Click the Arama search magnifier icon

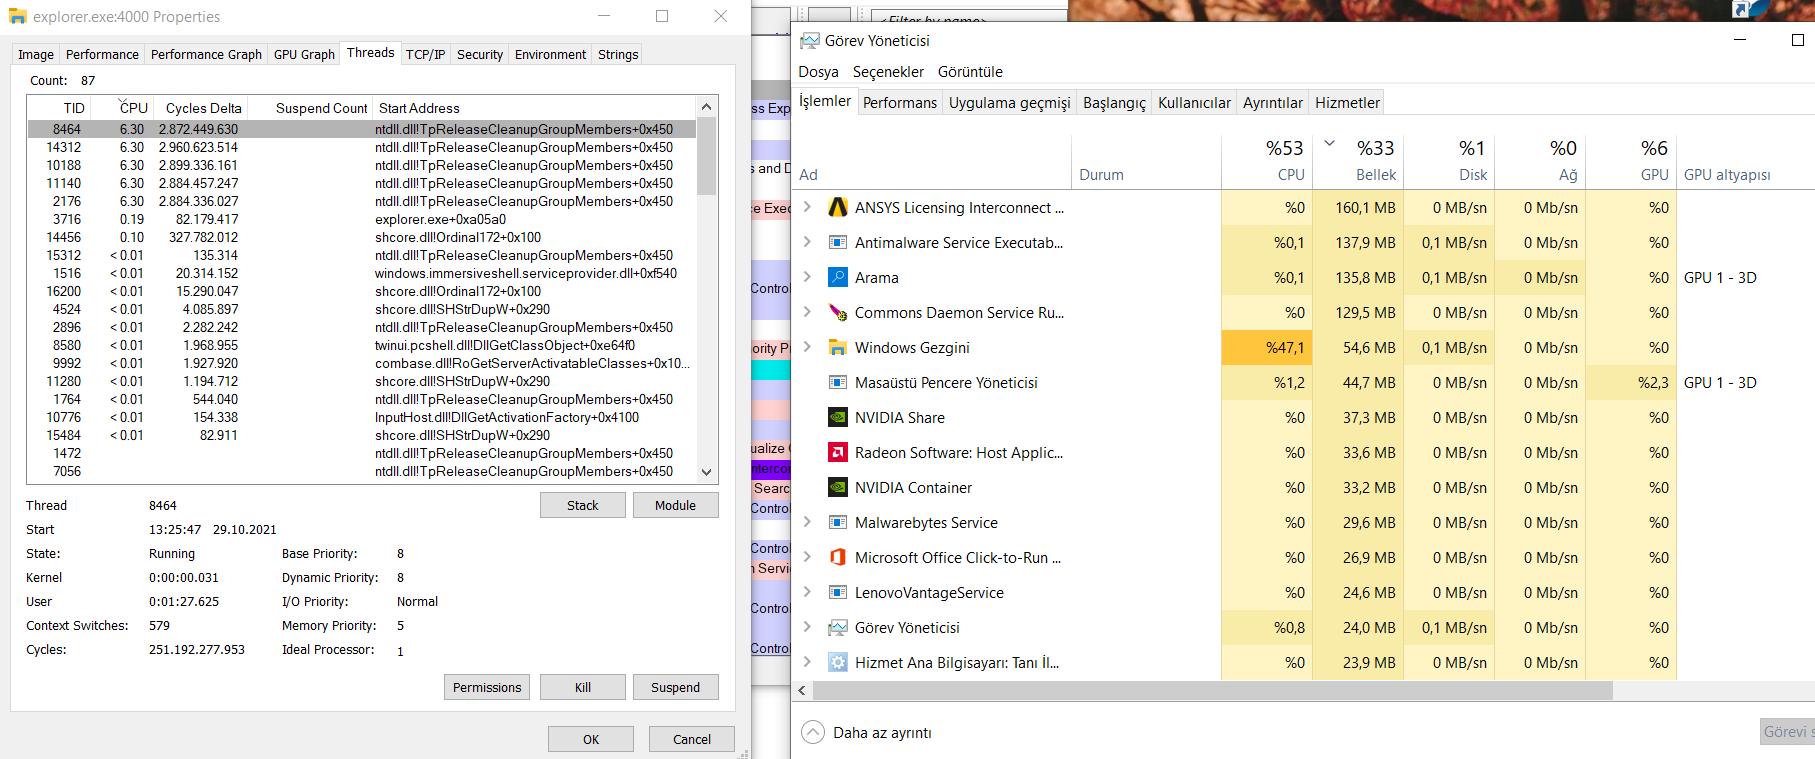(838, 278)
